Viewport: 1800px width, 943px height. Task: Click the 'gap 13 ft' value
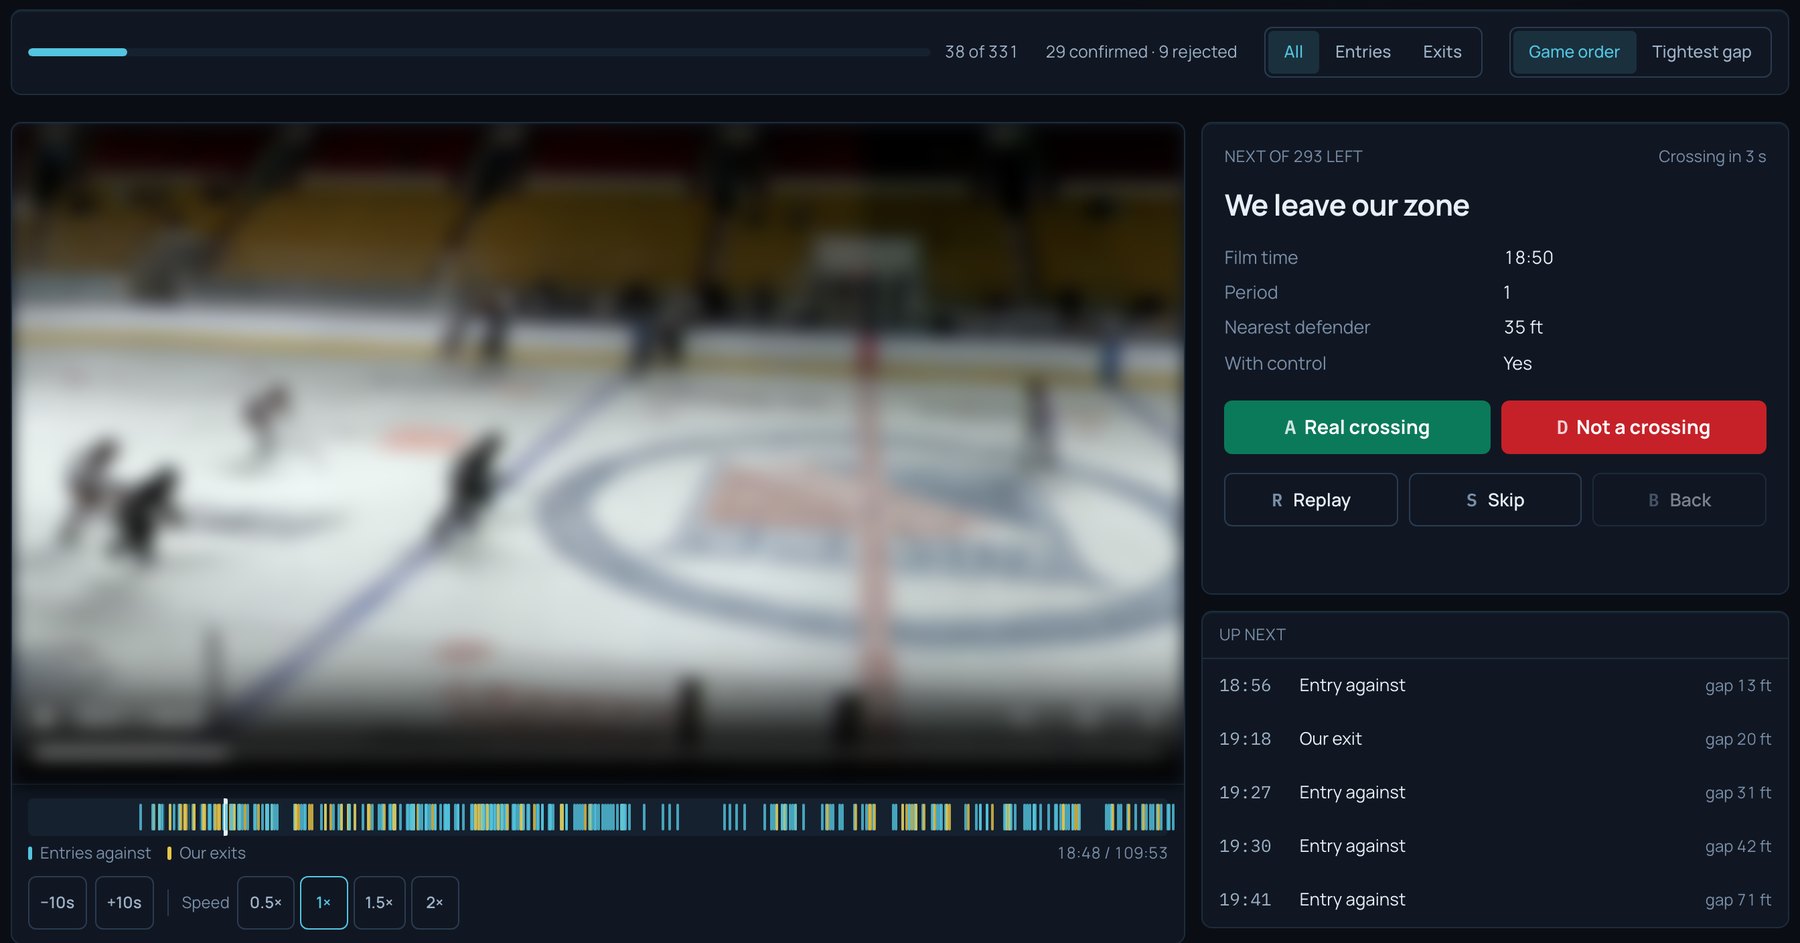[1738, 686]
